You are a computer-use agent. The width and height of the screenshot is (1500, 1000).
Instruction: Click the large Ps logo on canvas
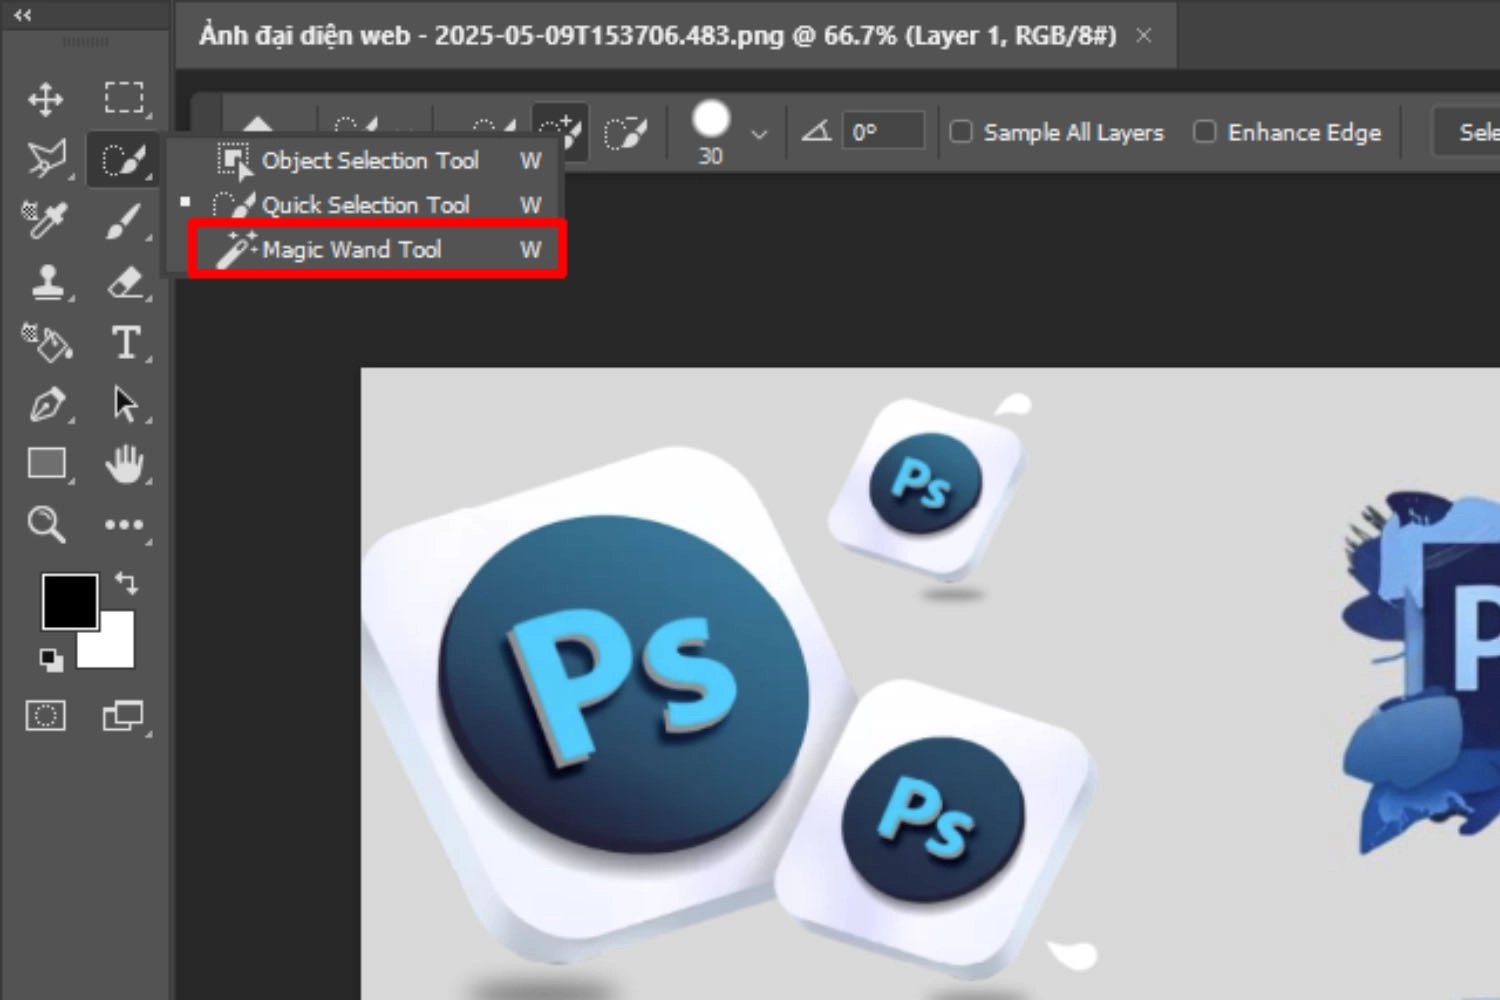click(623, 685)
